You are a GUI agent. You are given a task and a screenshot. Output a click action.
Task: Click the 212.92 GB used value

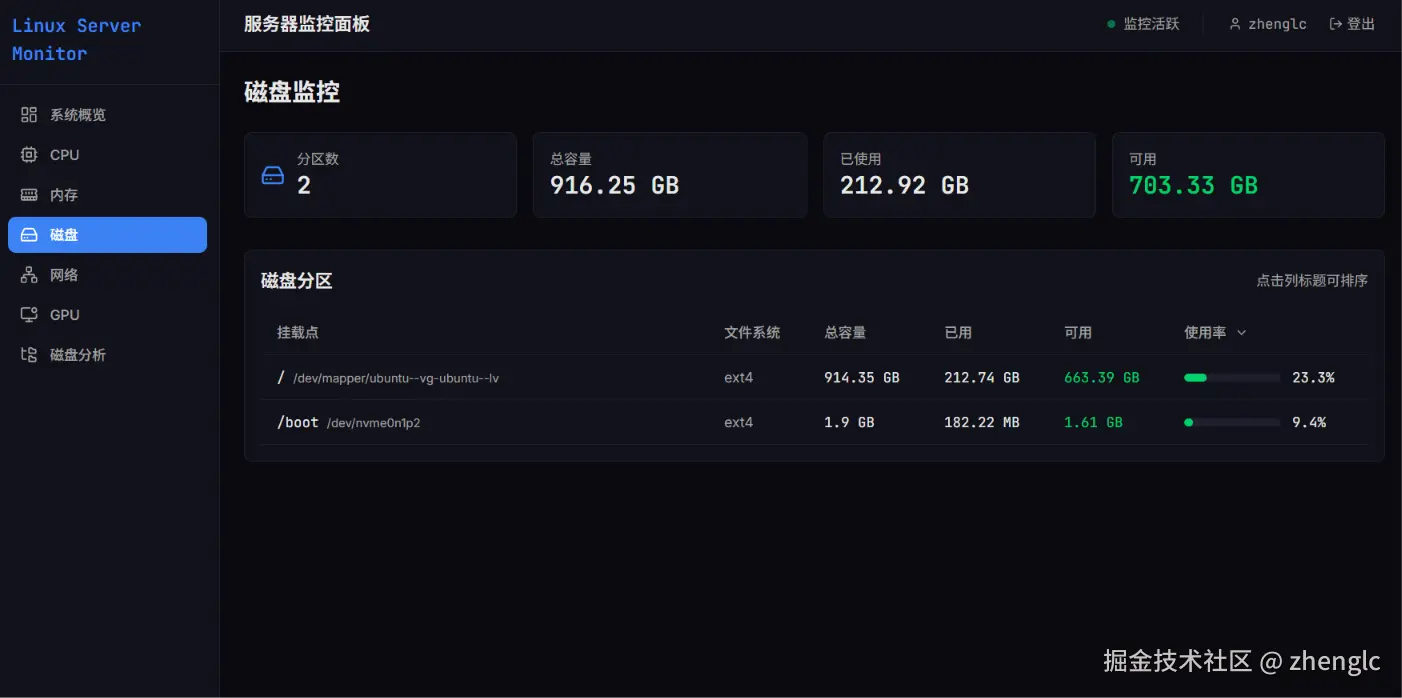[x=904, y=185]
